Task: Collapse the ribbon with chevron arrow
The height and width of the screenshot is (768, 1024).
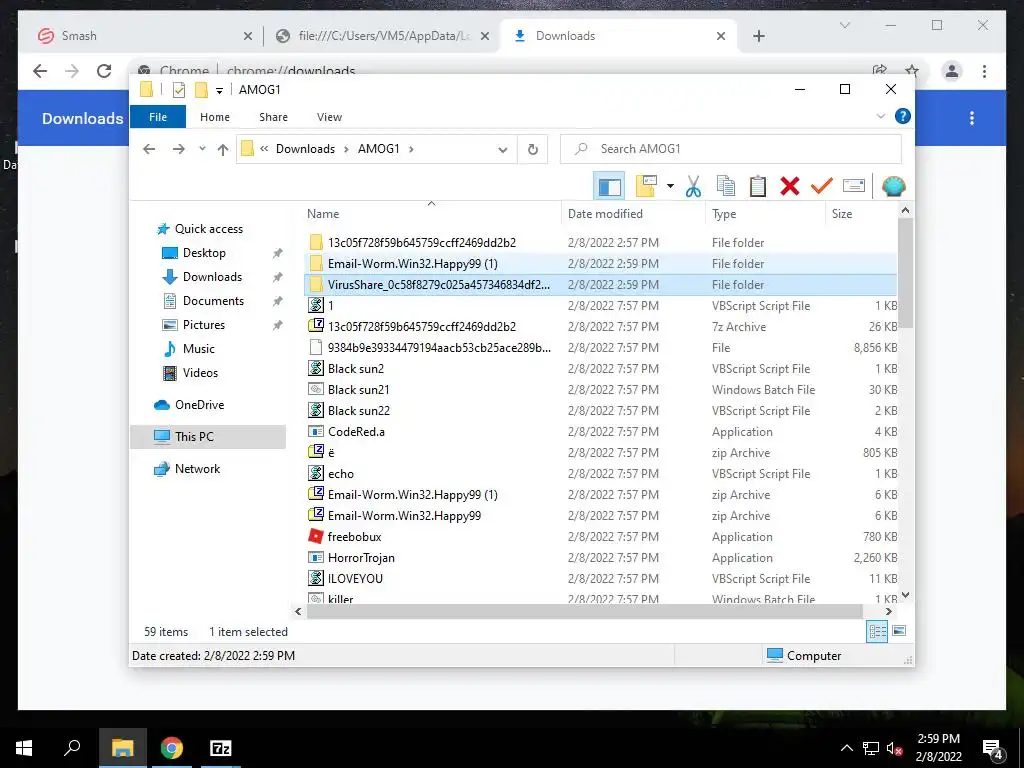Action: pyautogui.click(x=880, y=116)
